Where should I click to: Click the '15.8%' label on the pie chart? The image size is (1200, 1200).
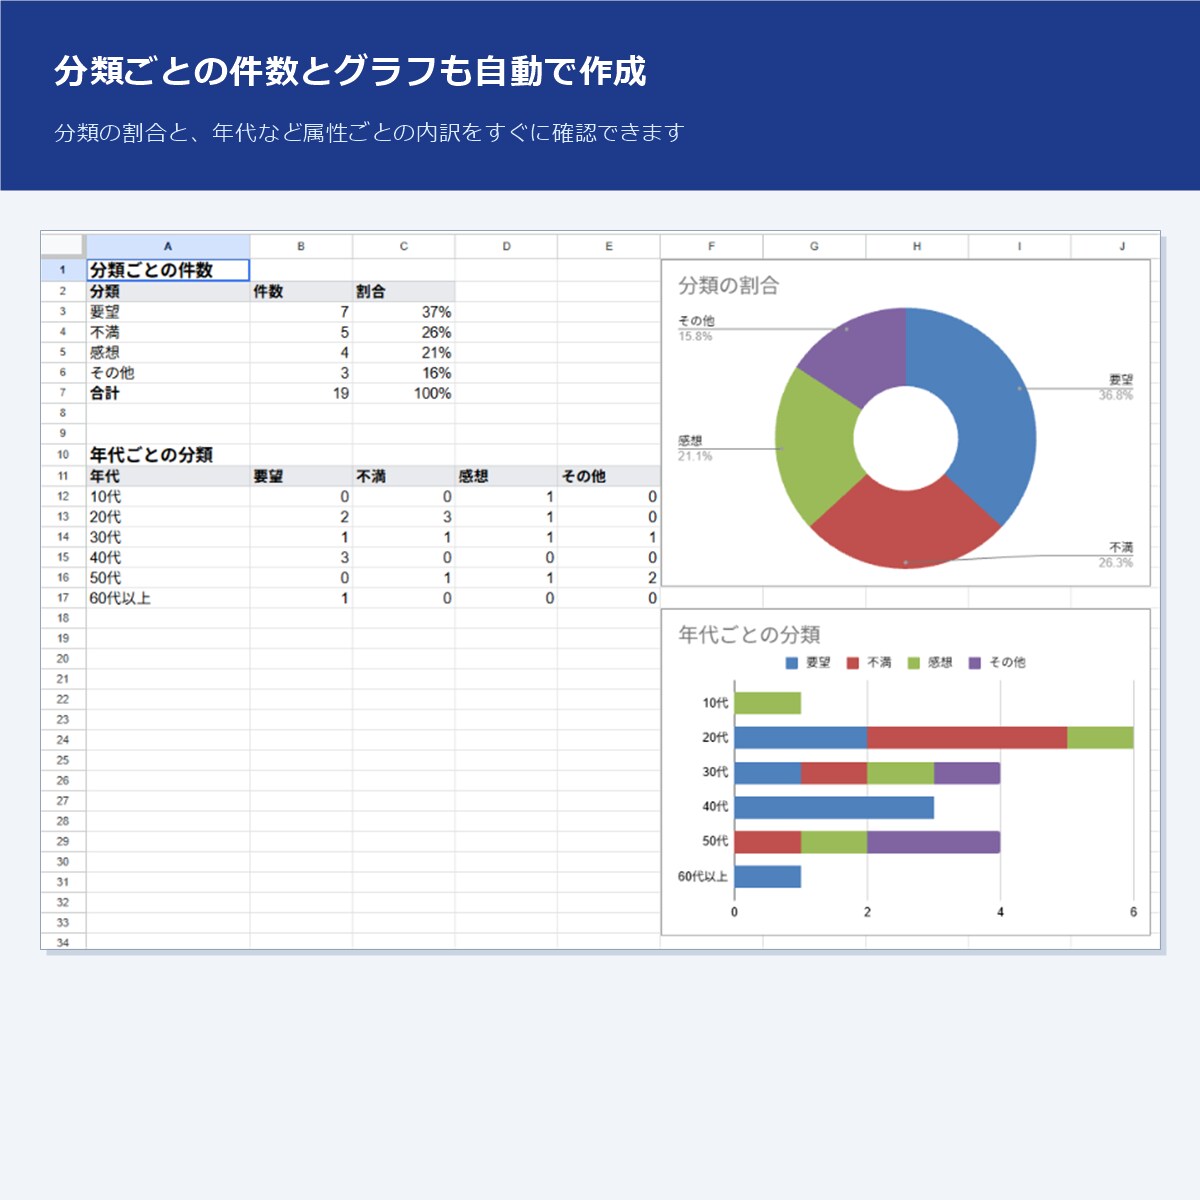point(695,336)
